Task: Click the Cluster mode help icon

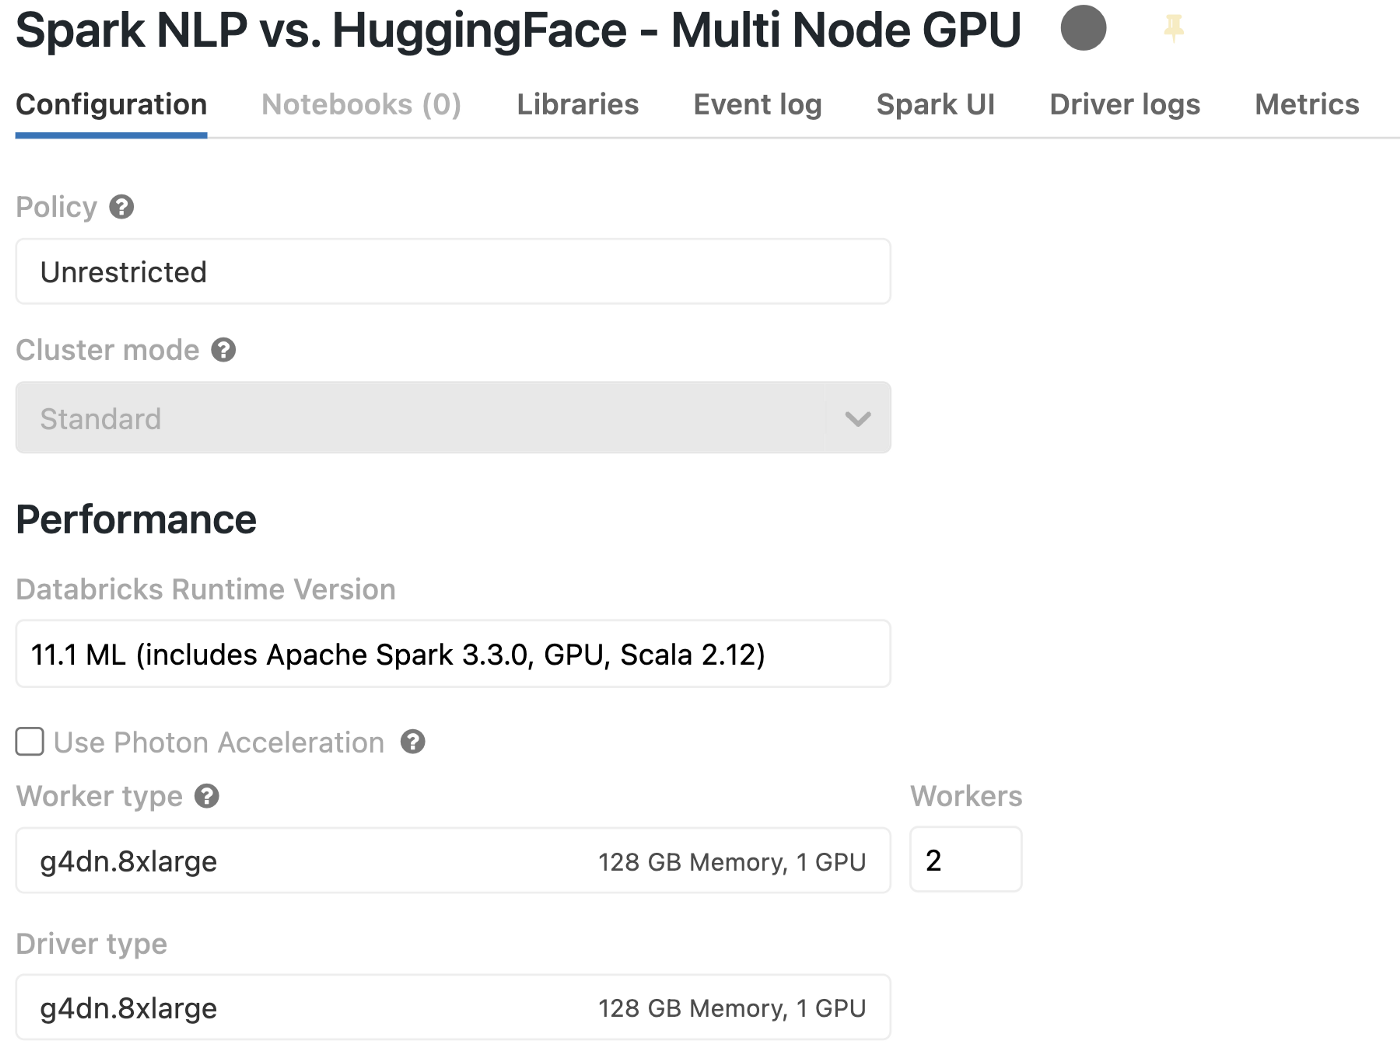Action: coord(224,350)
